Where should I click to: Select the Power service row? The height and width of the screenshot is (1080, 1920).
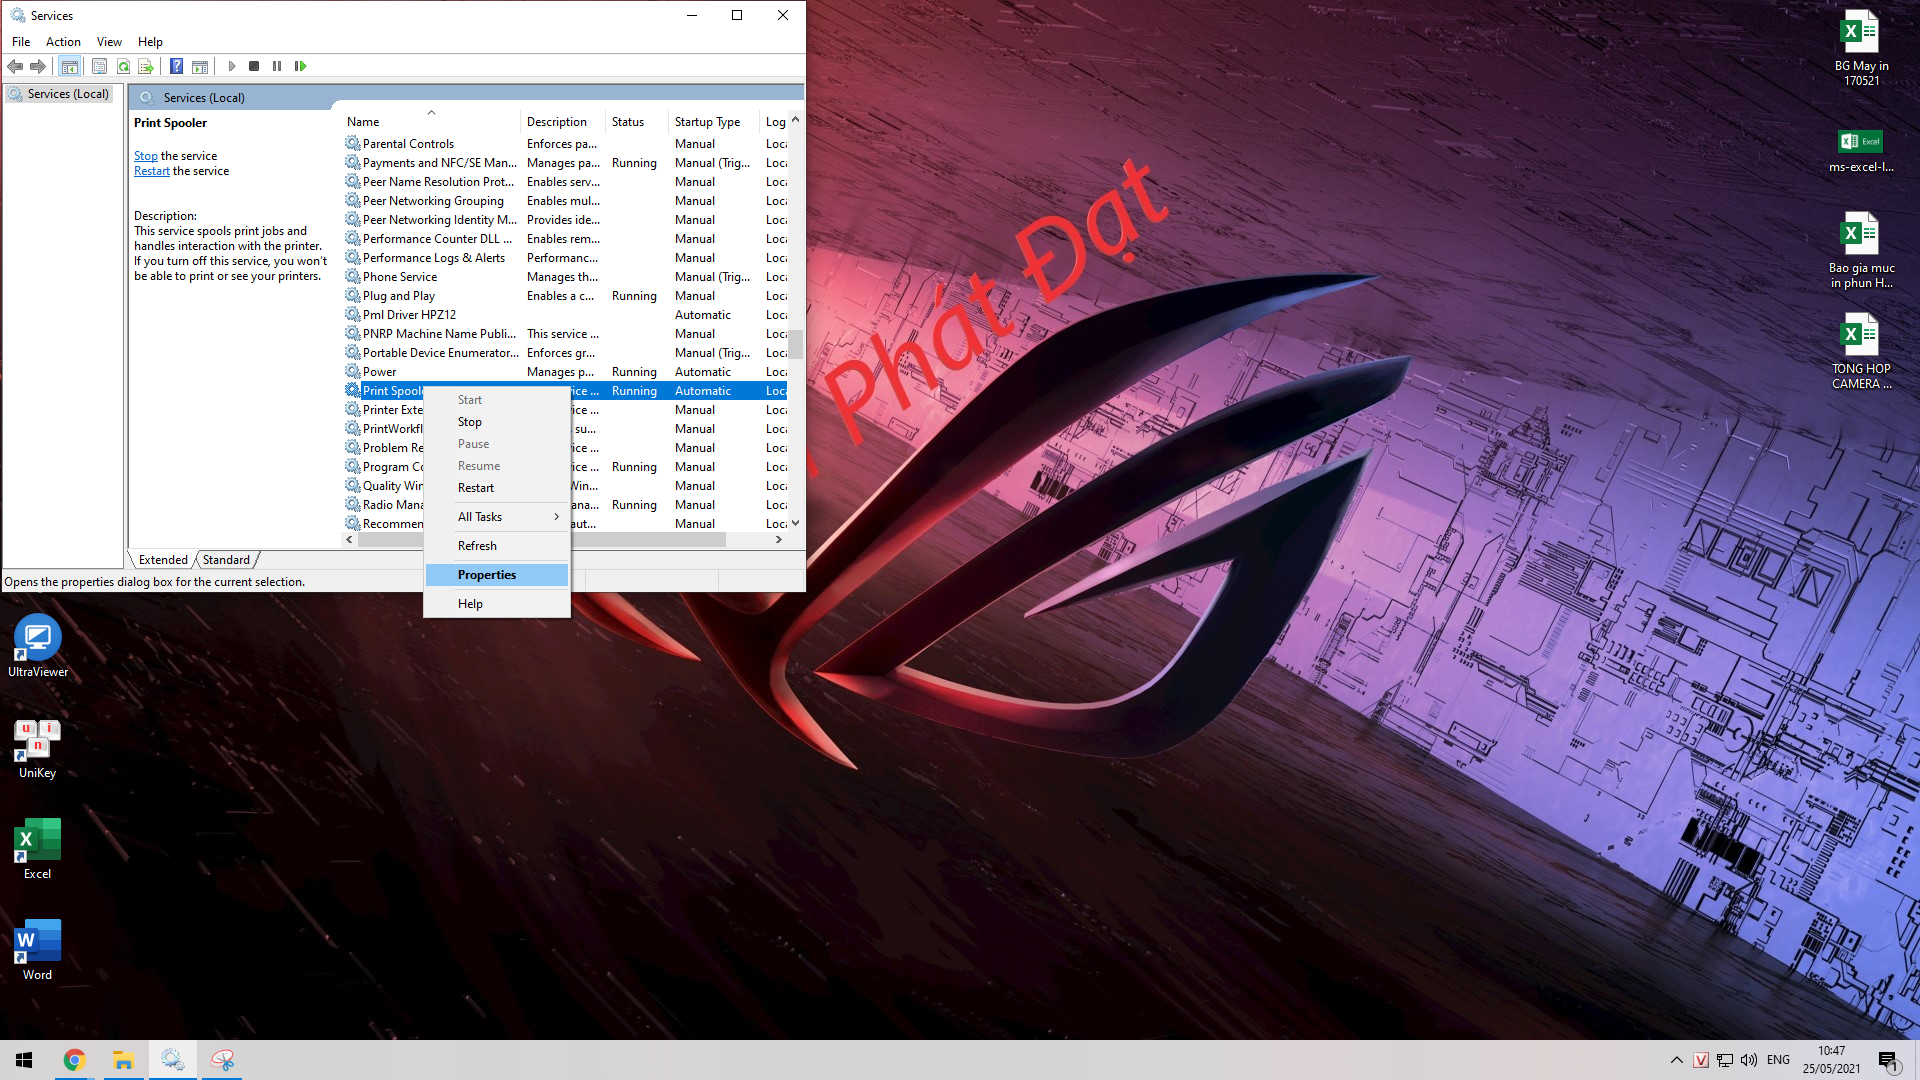pyautogui.click(x=566, y=372)
